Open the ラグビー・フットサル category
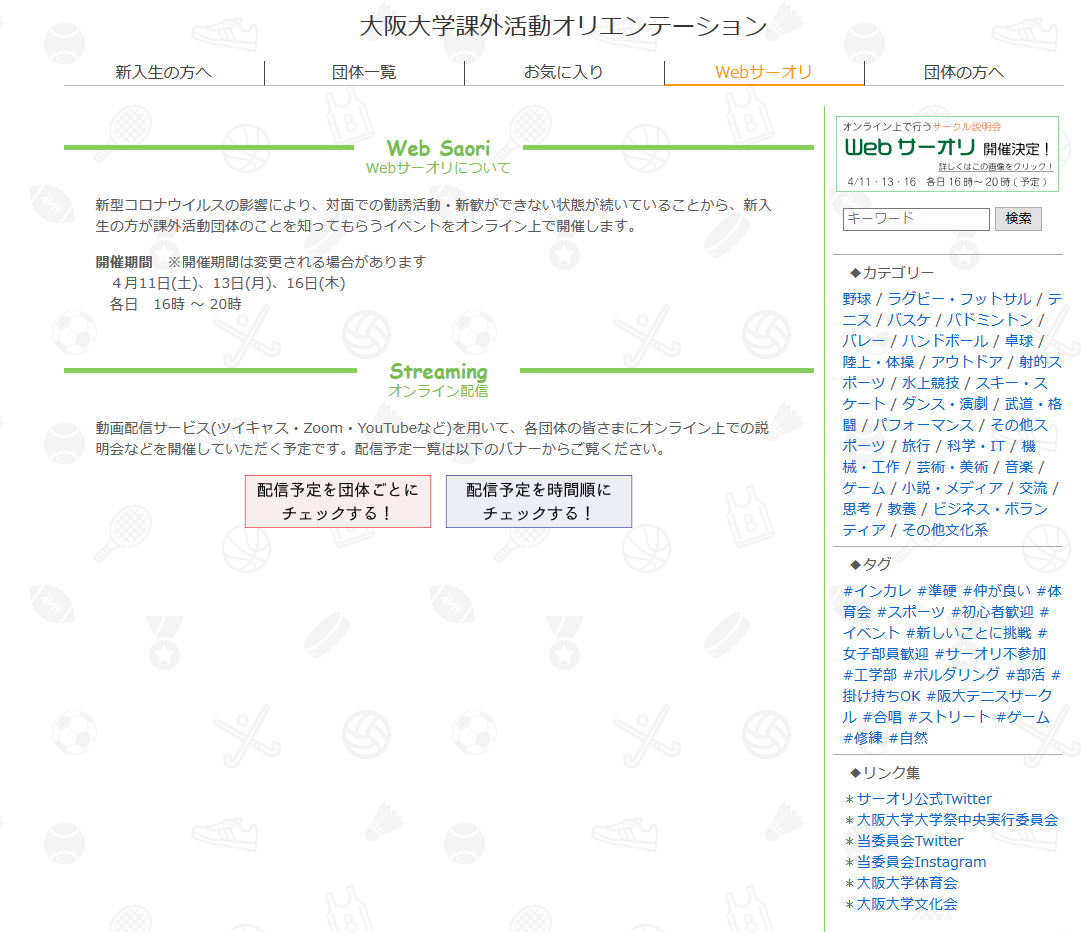This screenshot has width=1086, height=932. coord(959,299)
